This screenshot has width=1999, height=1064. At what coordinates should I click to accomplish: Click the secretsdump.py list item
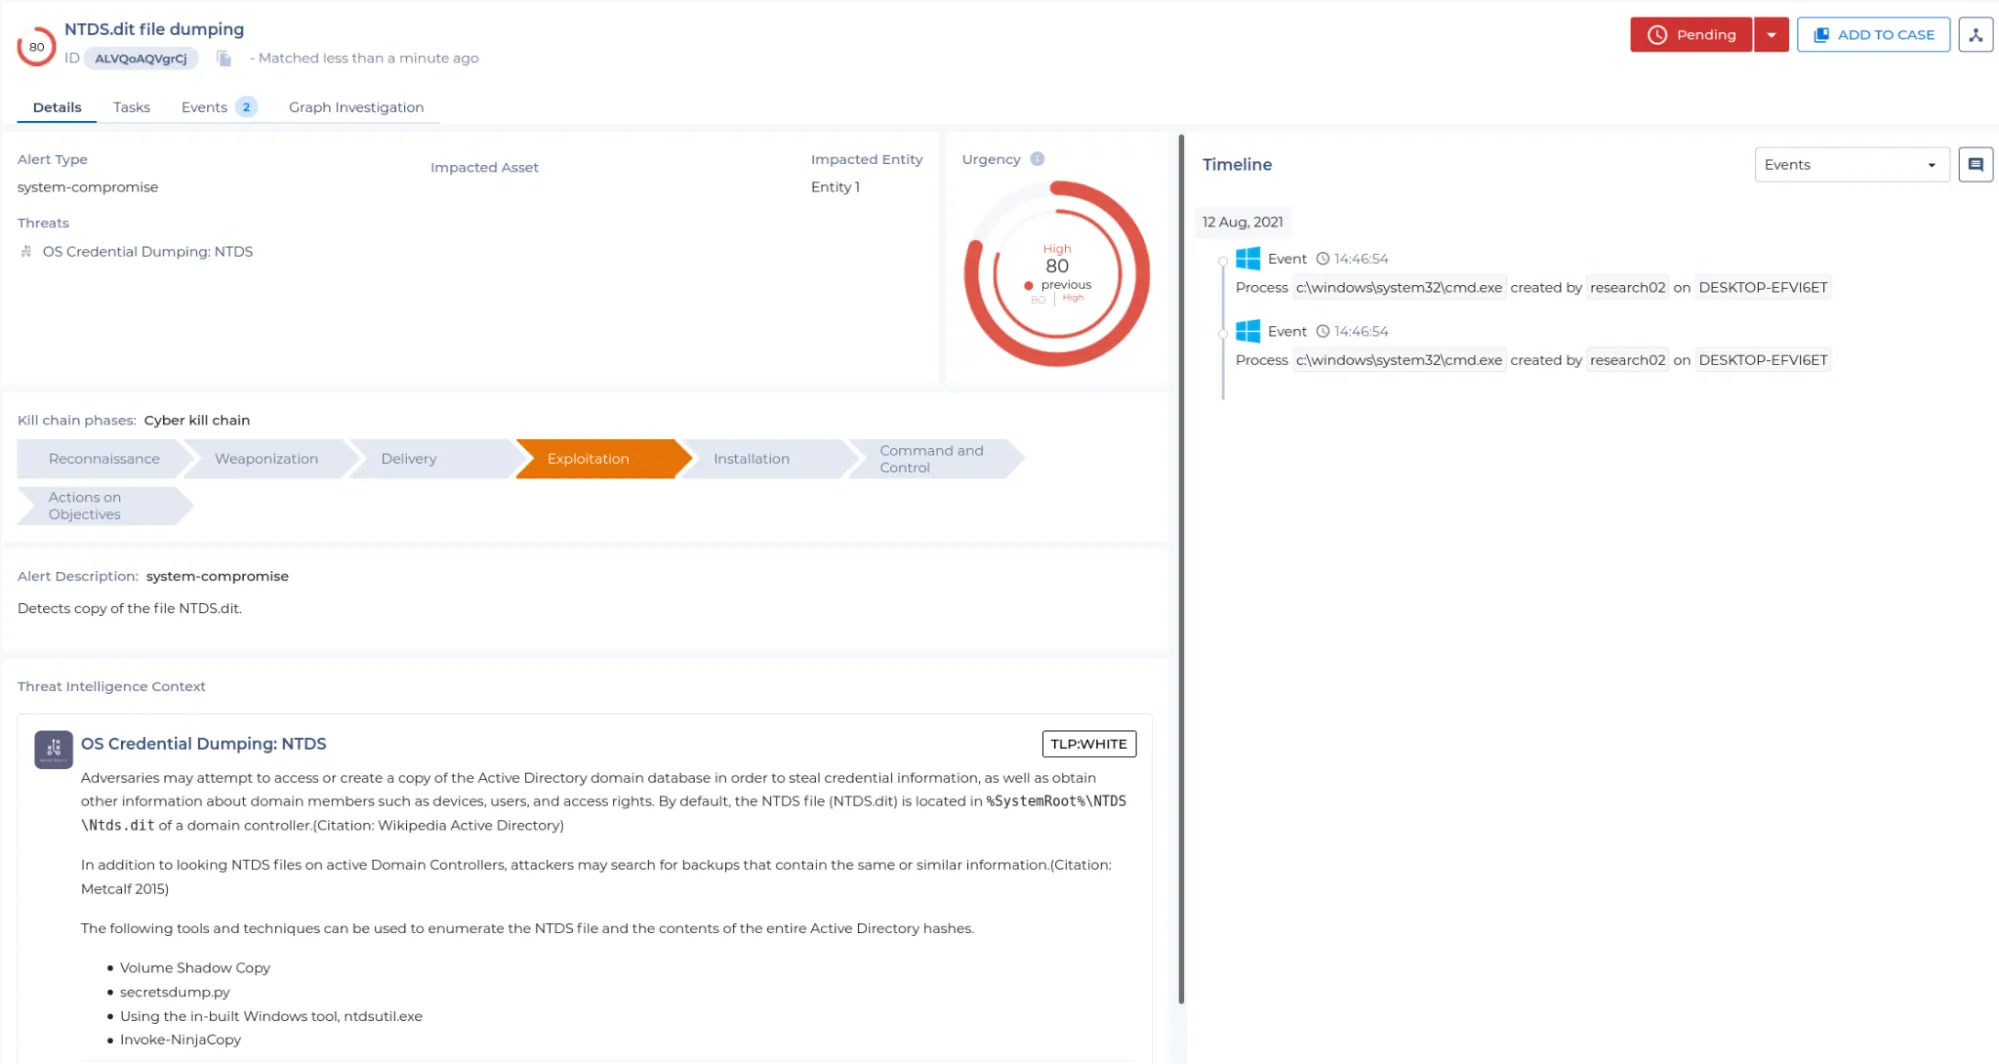pyautogui.click(x=175, y=992)
